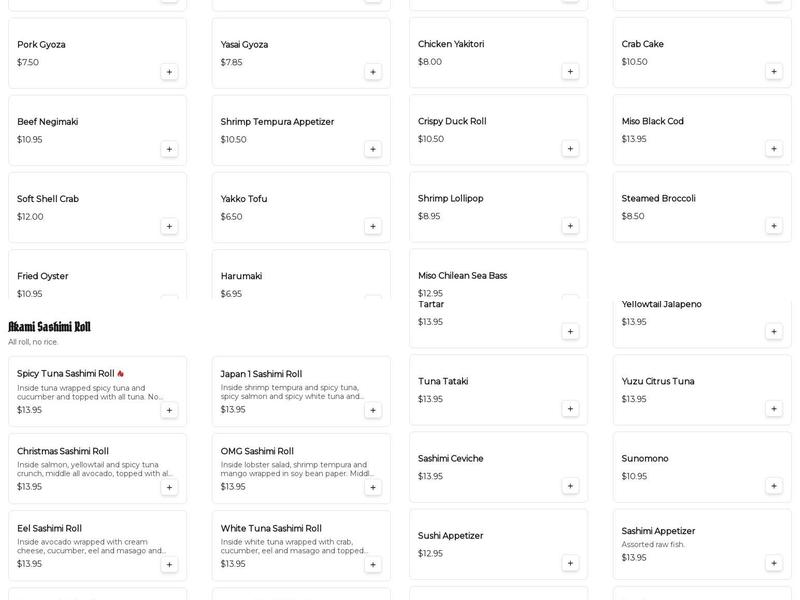Click plus on Steamed Broccoli

pos(773,226)
